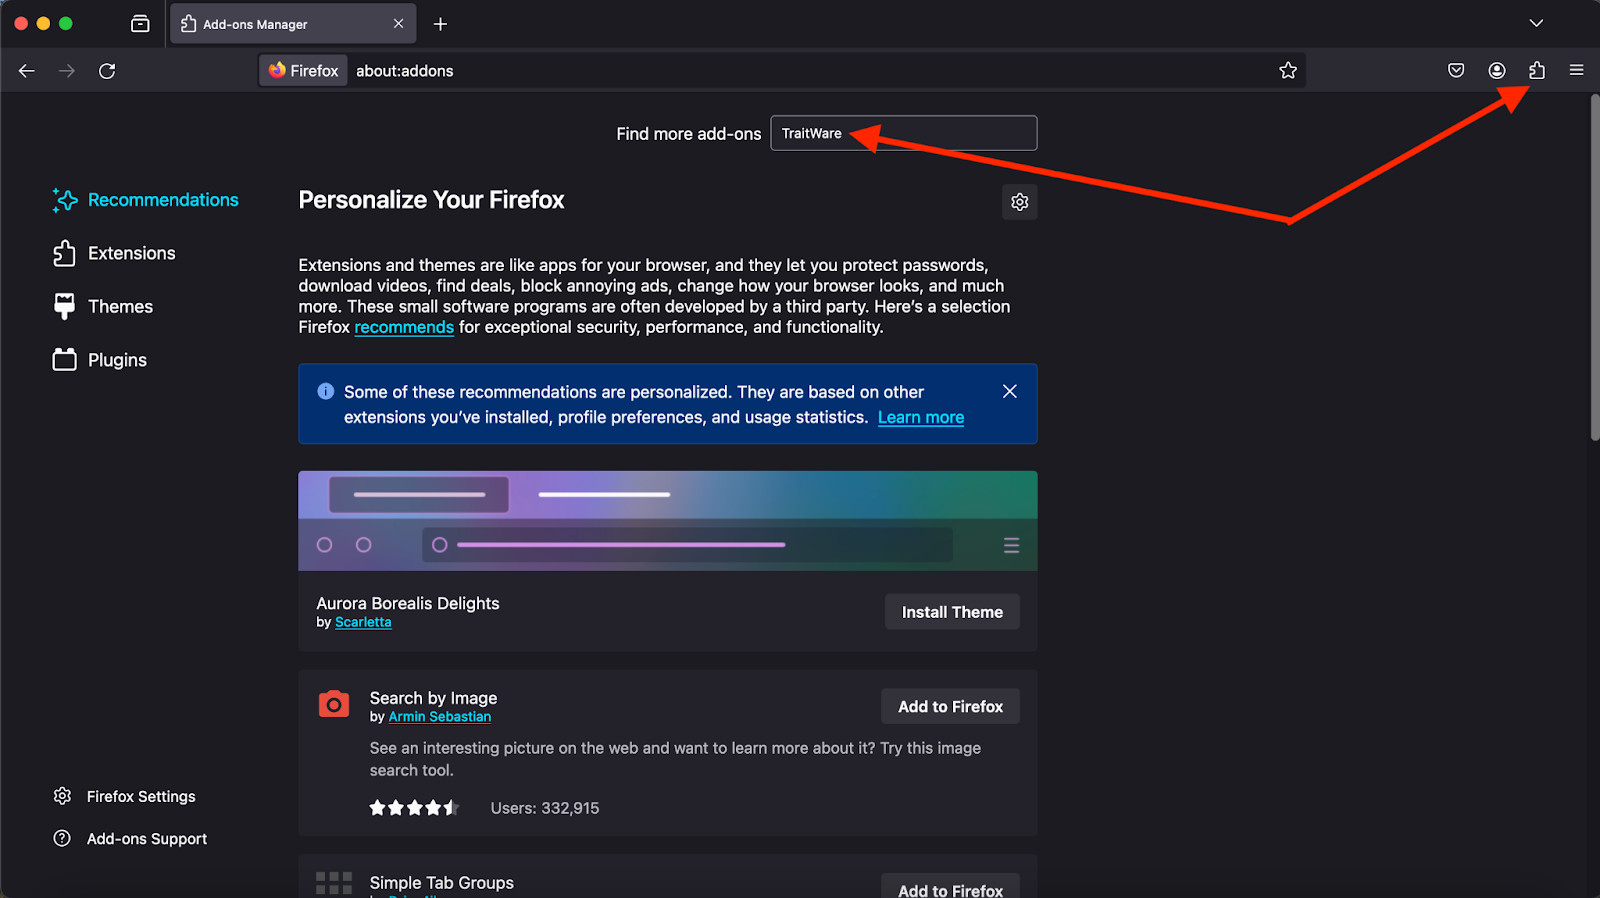The width and height of the screenshot is (1600, 898).
Task: Install the Aurora Borealis Delights theme
Action: coord(952,612)
